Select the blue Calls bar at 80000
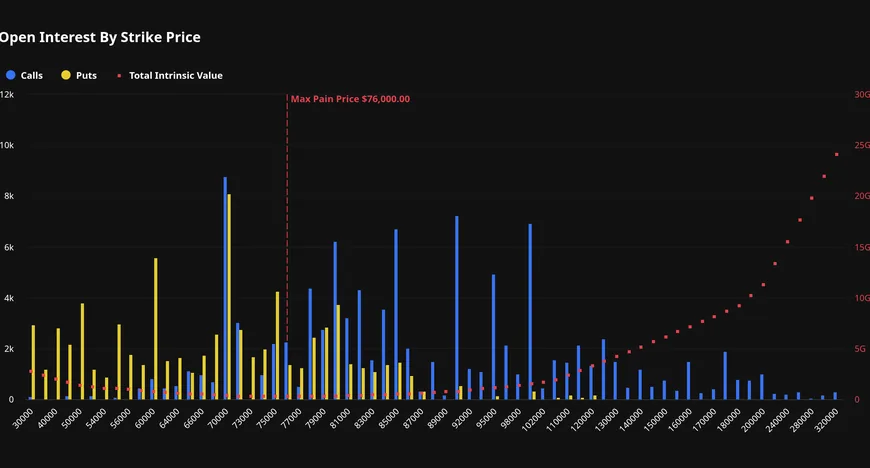The height and width of the screenshot is (468, 870). coord(335,320)
